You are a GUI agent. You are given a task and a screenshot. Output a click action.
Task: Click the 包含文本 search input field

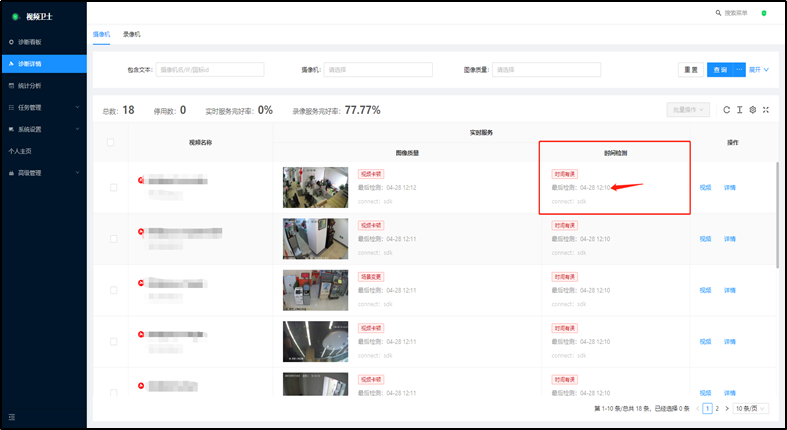(210, 70)
